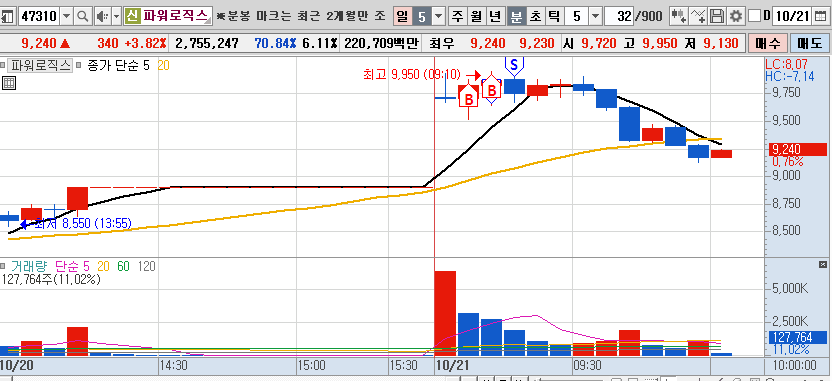Click the gray 120 volume average label
Image resolution: width=832 pixels, height=381 pixels.
click(x=146, y=266)
